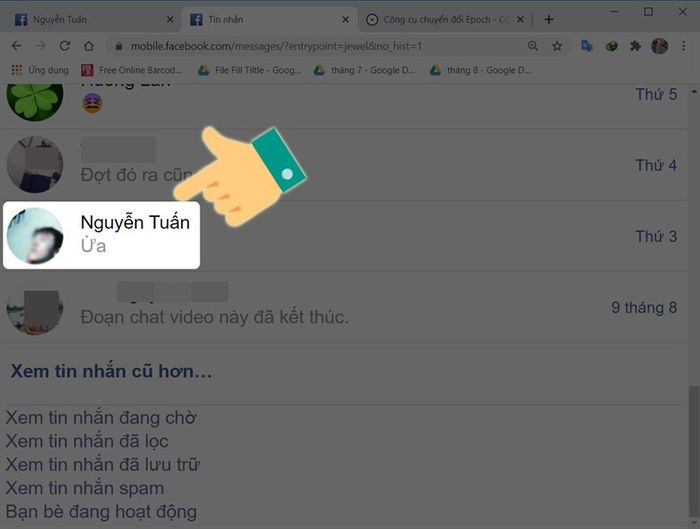Bookmark this page with star icon
Screen dimensions: 700x529
[557, 46]
